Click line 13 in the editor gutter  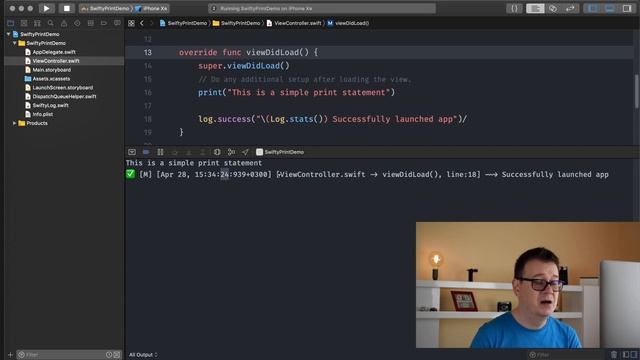pyautogui.click(x=147, y=52)
